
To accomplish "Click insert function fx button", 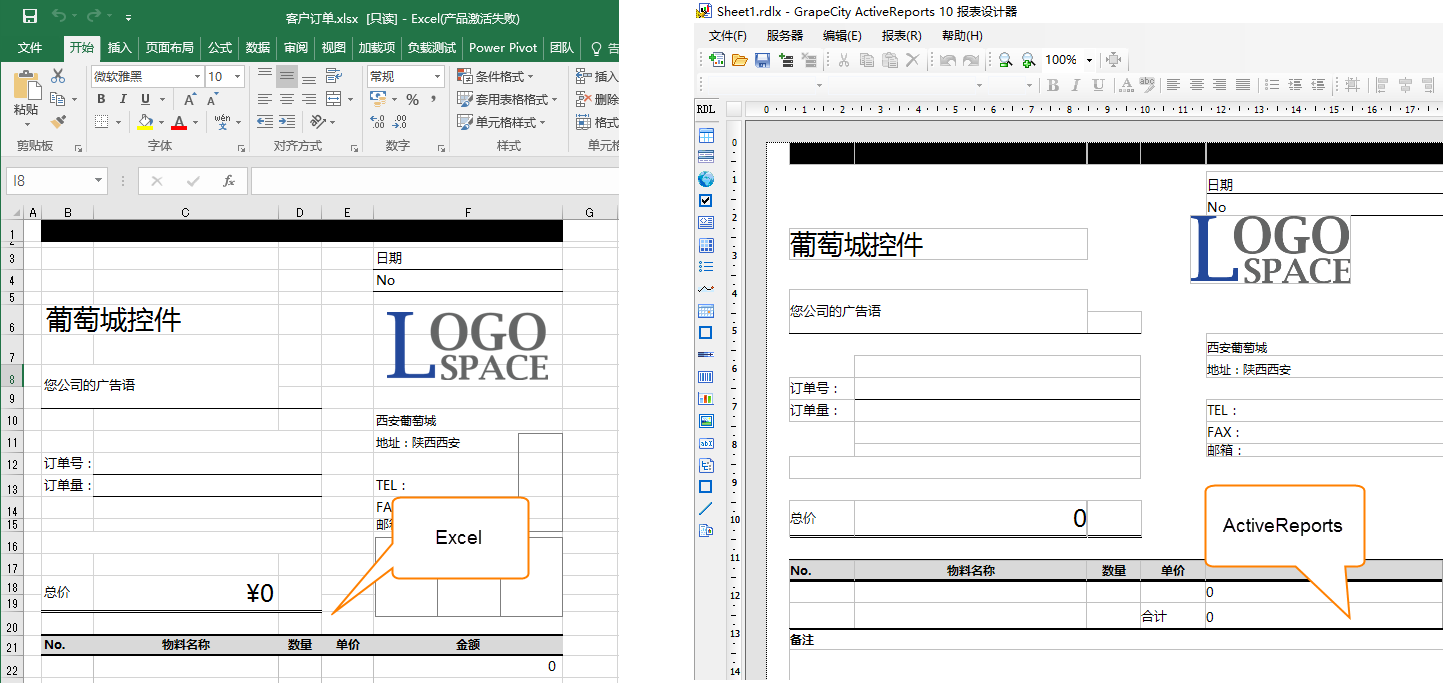I will coord(228,181).
